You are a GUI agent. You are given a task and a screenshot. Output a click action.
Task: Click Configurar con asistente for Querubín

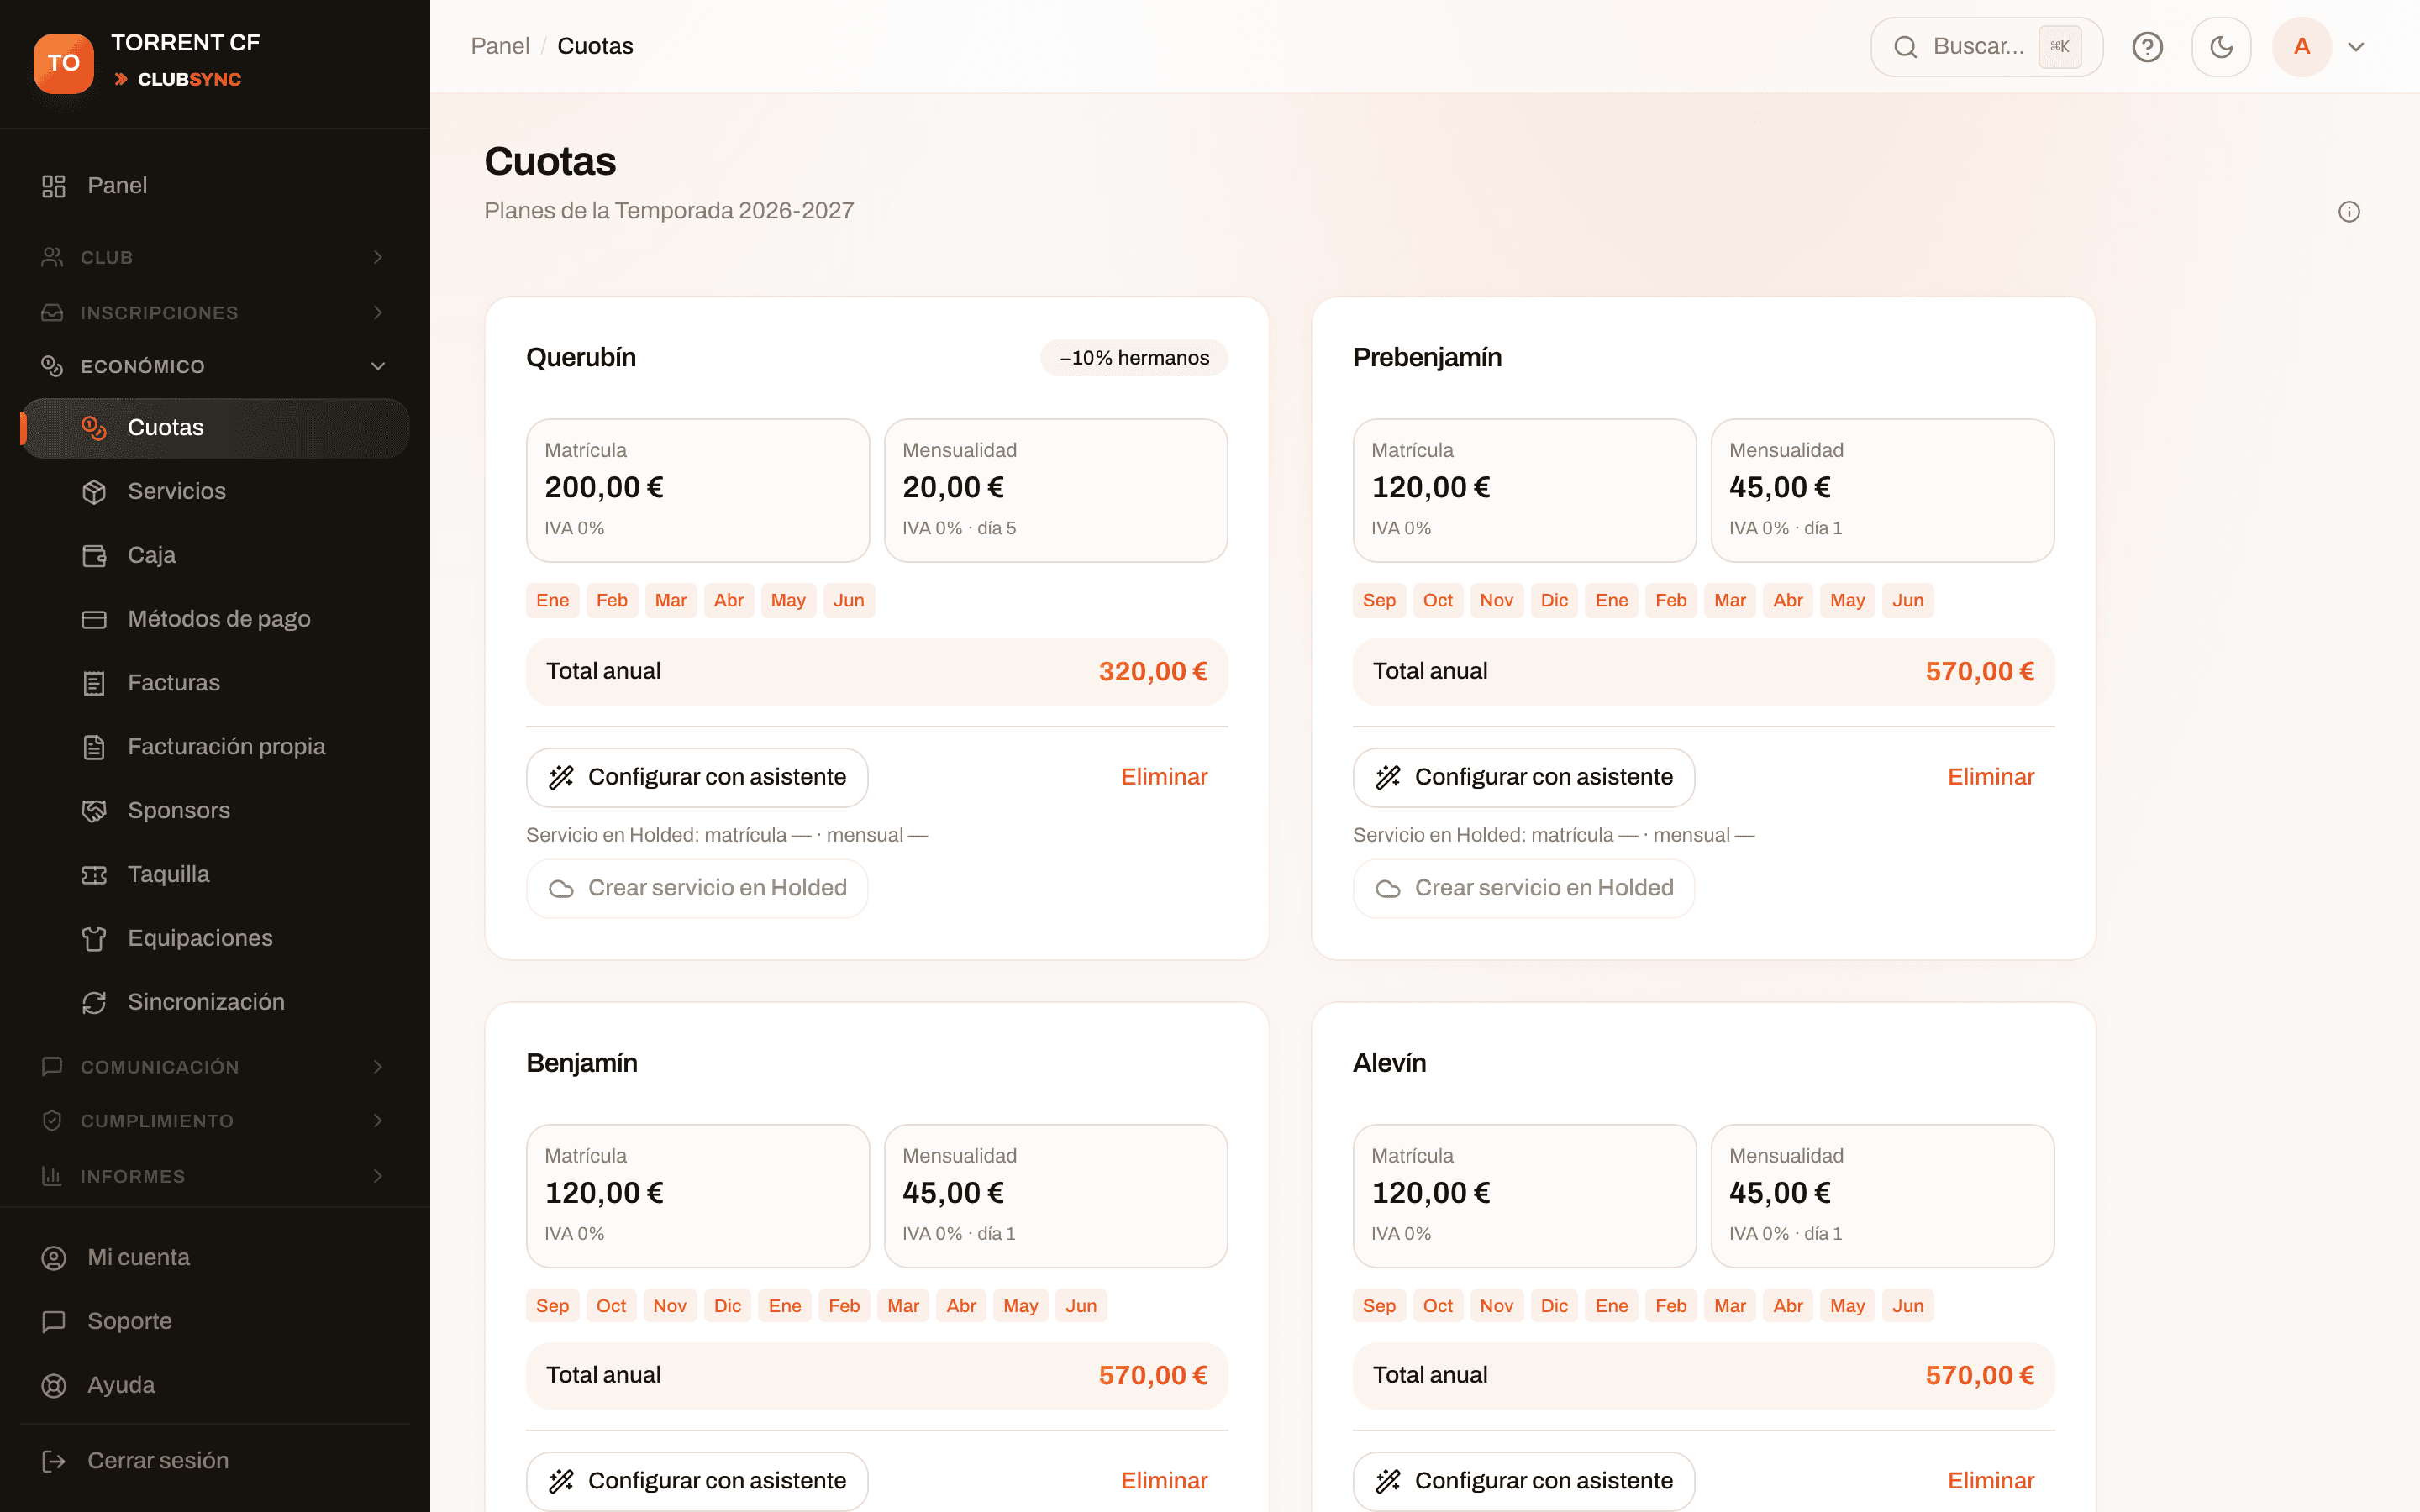pyautogui.click(x=697, y=778)
